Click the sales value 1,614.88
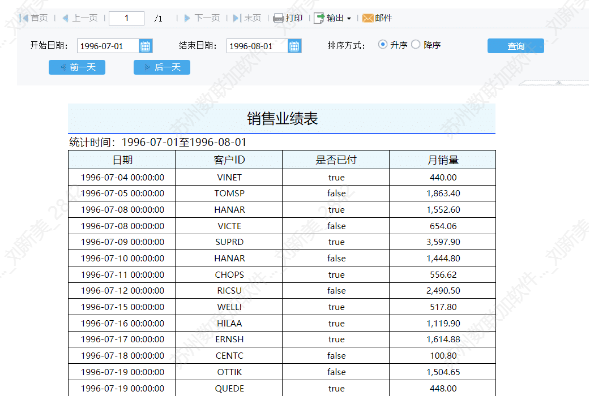Screen dimensions: 589x396 point(443,339)
